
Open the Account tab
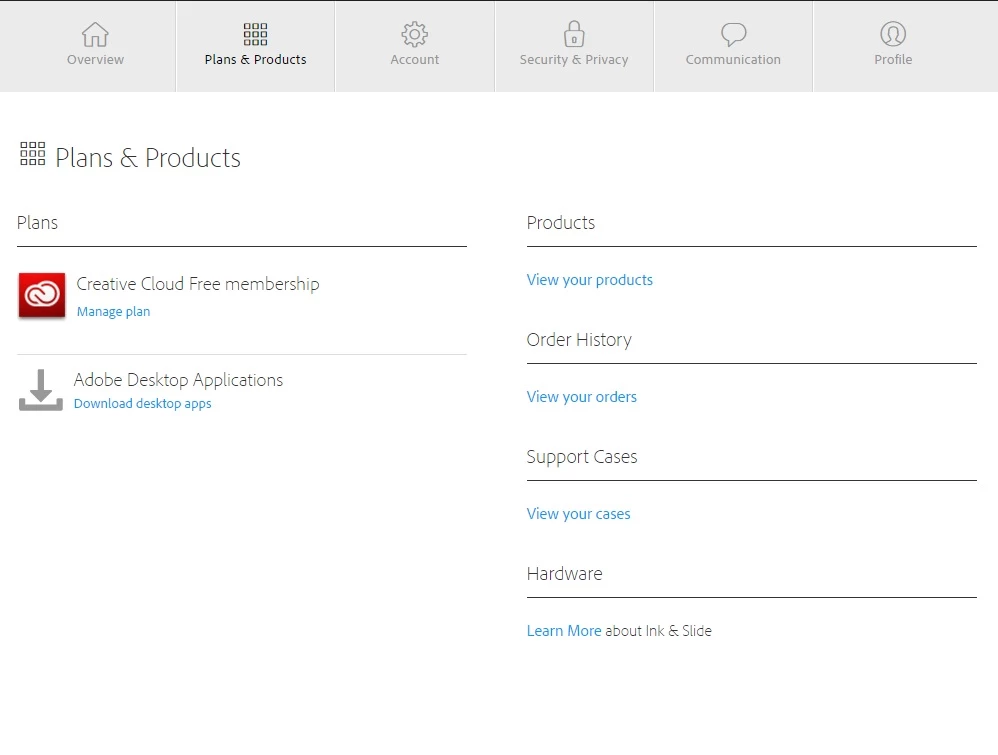pyautogui.click(x=414, y=60)
